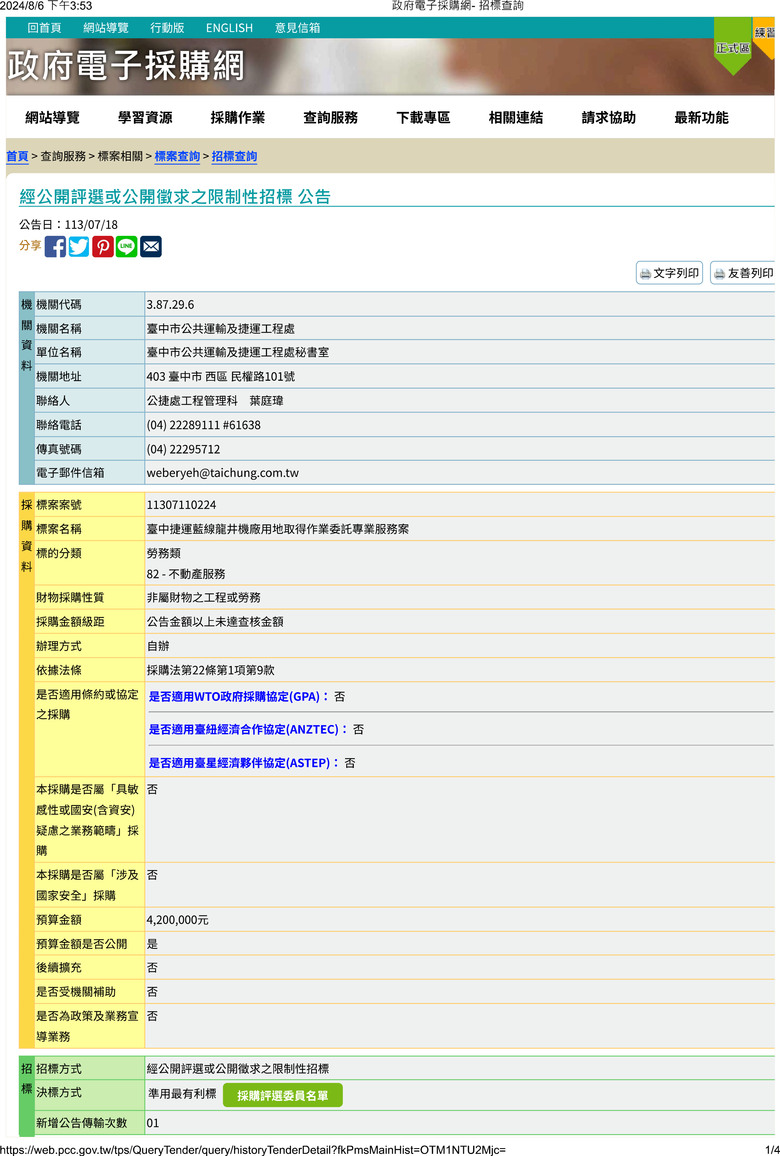Click the WTO政府採購協定(GPA) link
Viewport: 780px width, 1156px height.
(239, 697)
